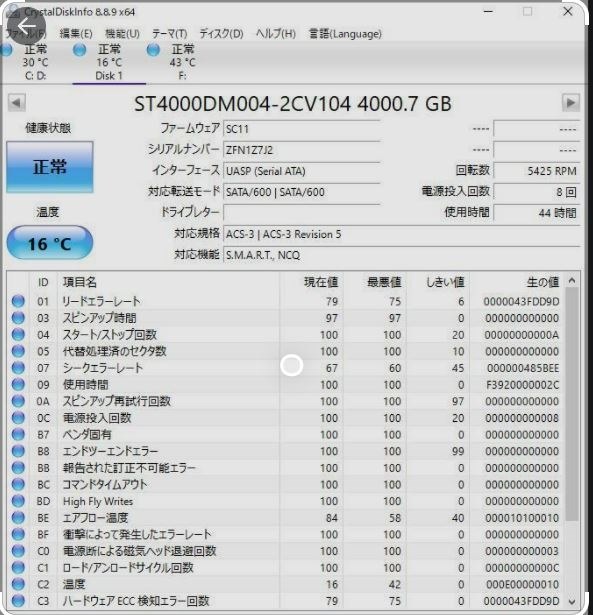This screenshot has height=615, width=593.
Task: Maximize the CrystalDiskInfo window
Action: [x=528, y=11]
